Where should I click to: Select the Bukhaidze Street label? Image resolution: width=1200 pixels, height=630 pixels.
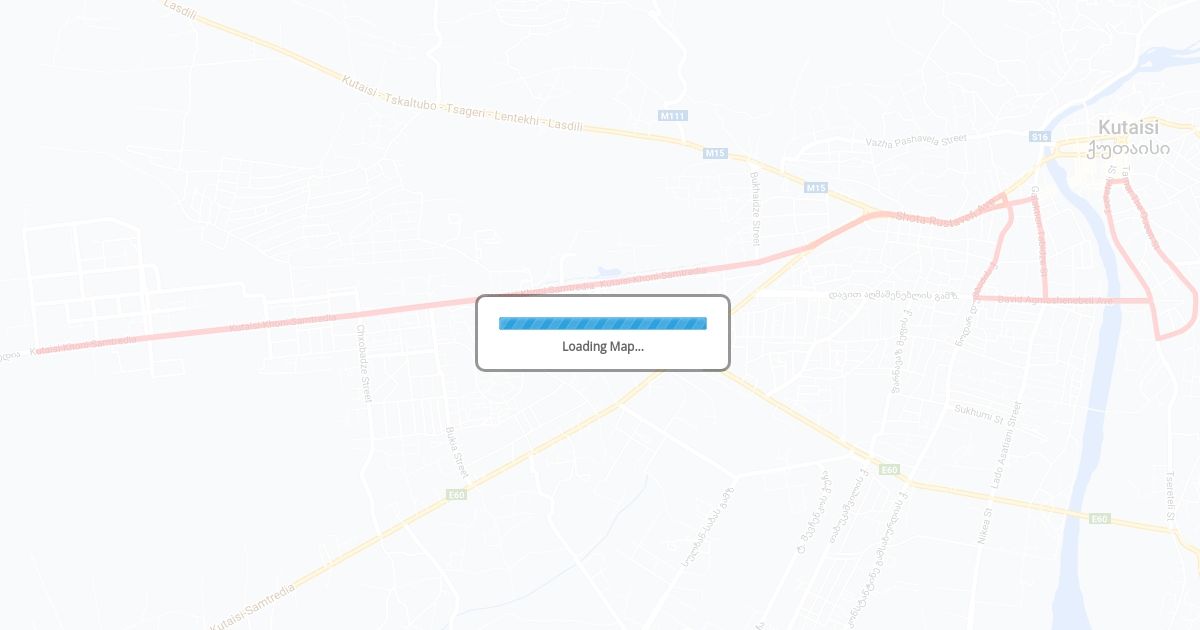click(756, 209)
